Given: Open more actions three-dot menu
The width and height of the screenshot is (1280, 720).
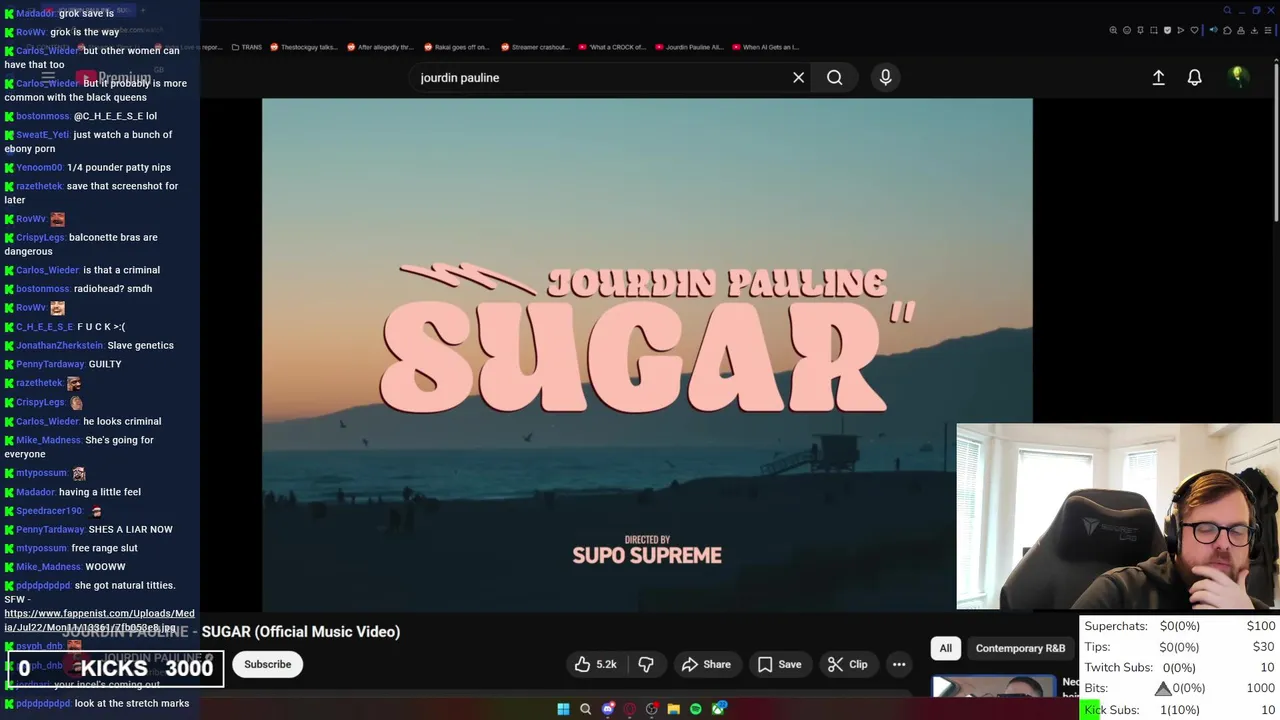Looking at the screenshot, I should click(899, 664).
